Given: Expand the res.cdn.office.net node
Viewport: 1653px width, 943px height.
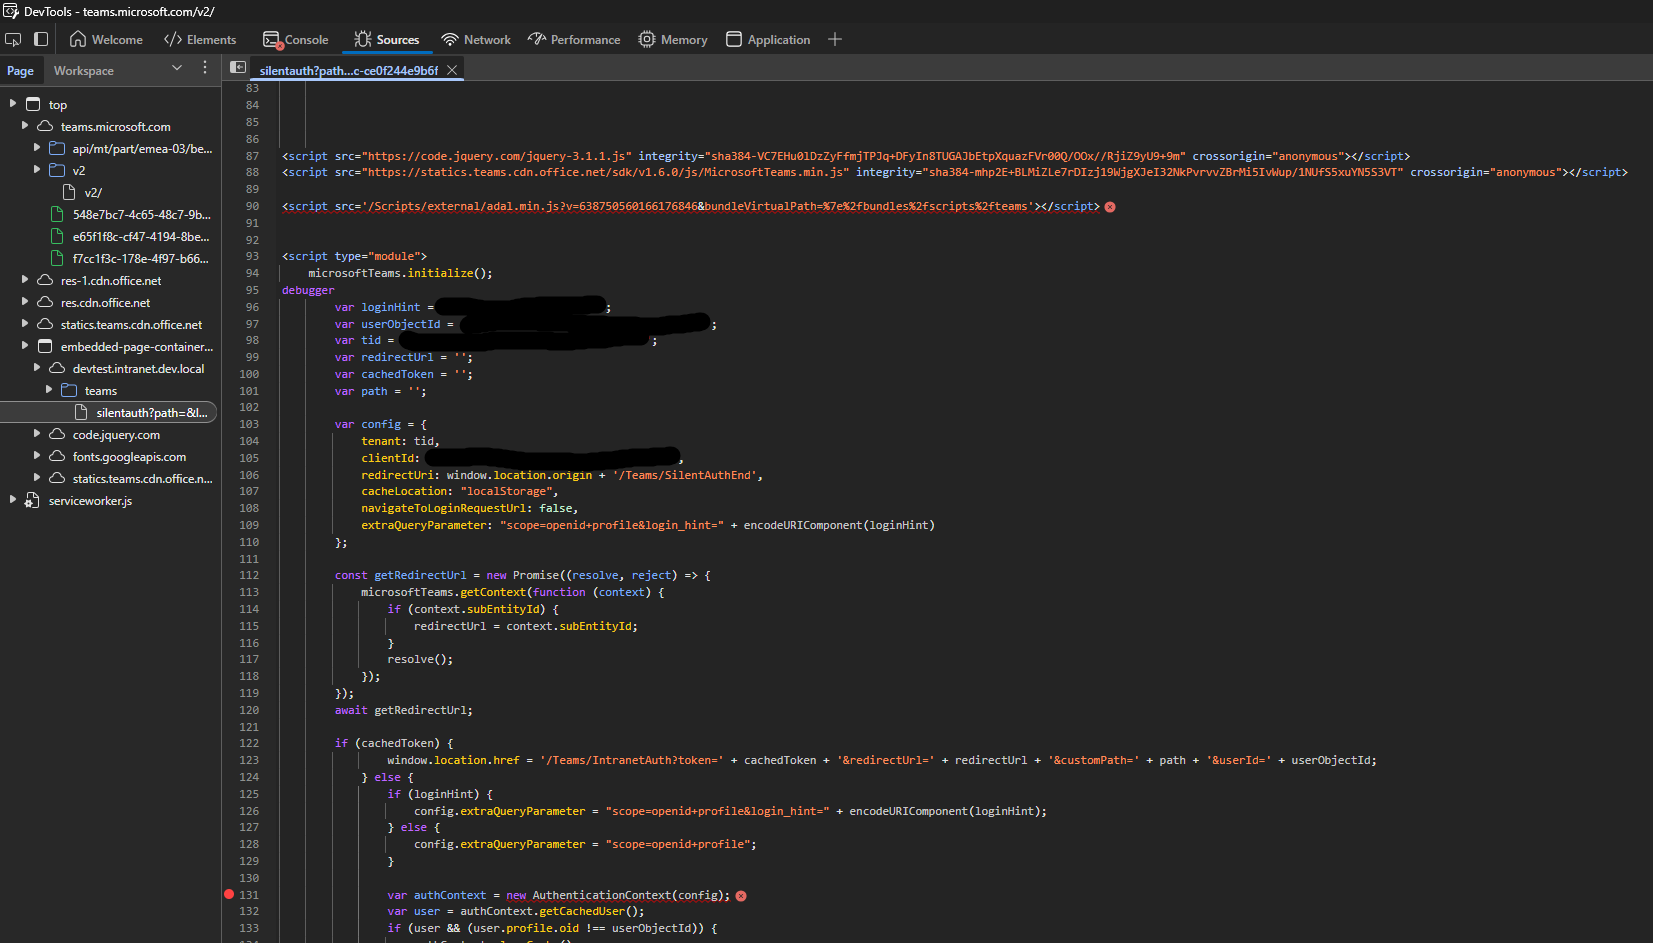Looking at the screenshot, I should [25, 302].
